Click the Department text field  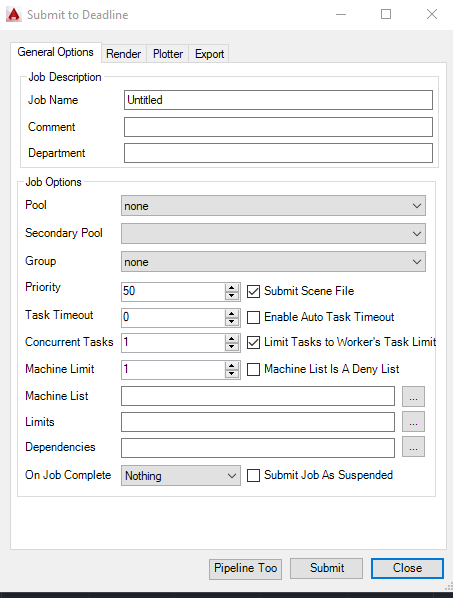[x=278, y=153]
